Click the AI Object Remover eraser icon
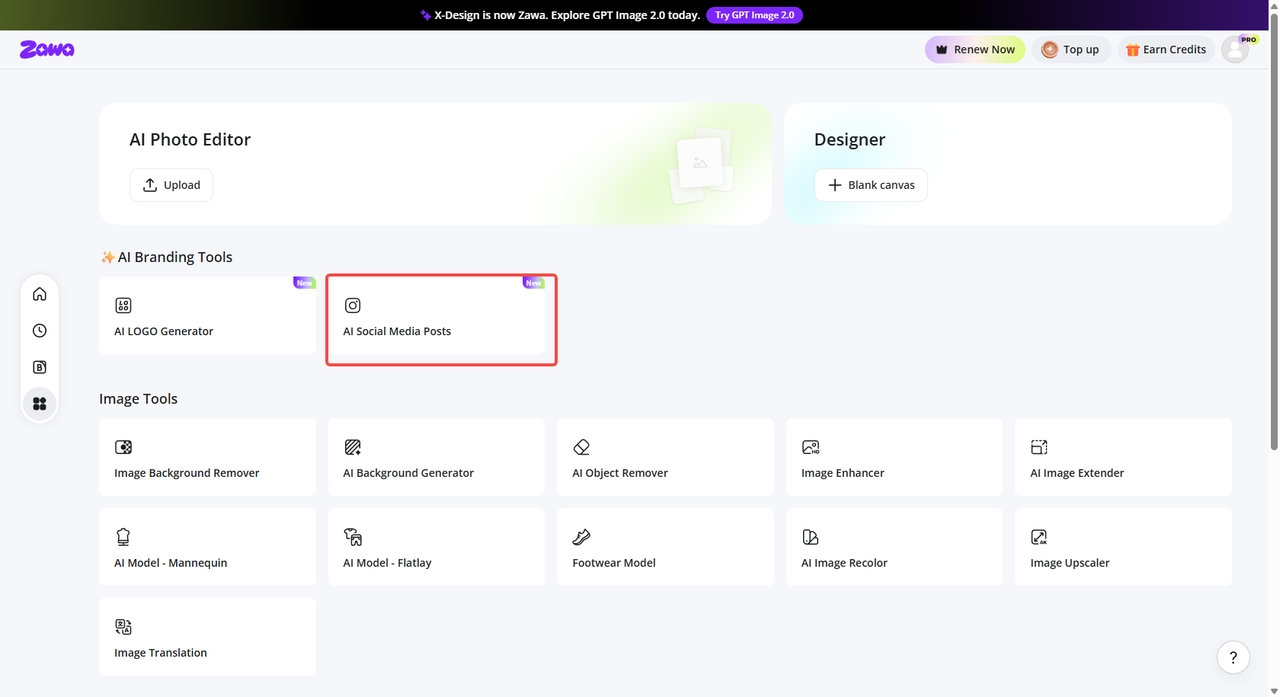 (581, 447)
